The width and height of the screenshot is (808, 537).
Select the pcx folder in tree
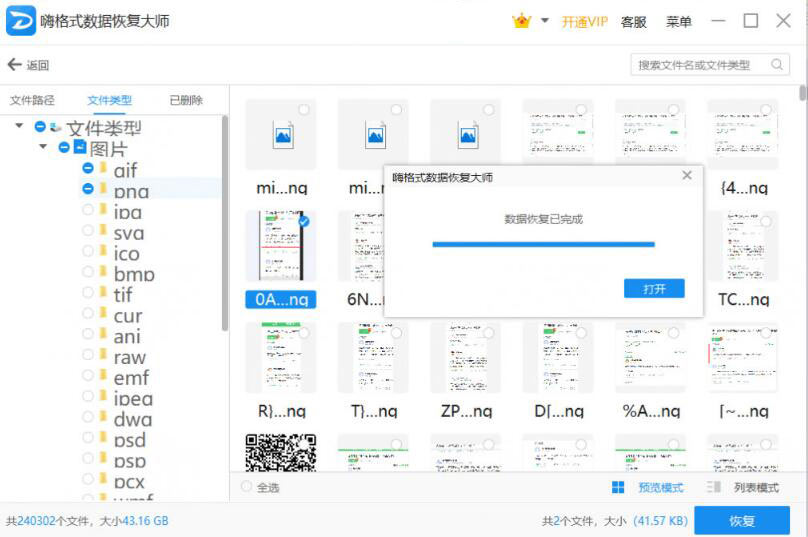point(129,481)
